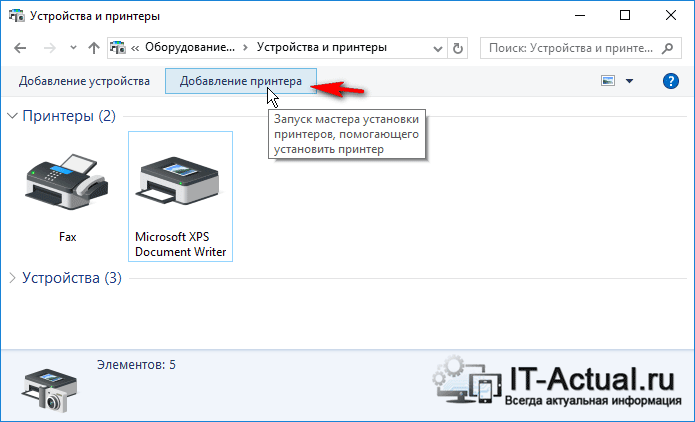Click the Устройства (3) group heading
The image size is (695, 422).
72,278
